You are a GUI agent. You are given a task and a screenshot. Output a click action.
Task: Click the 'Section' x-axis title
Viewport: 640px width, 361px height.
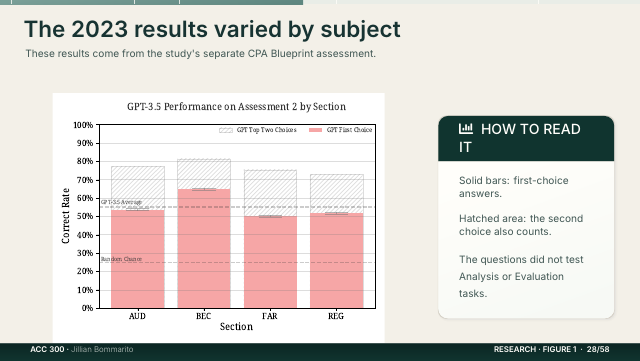coord(236,327)
